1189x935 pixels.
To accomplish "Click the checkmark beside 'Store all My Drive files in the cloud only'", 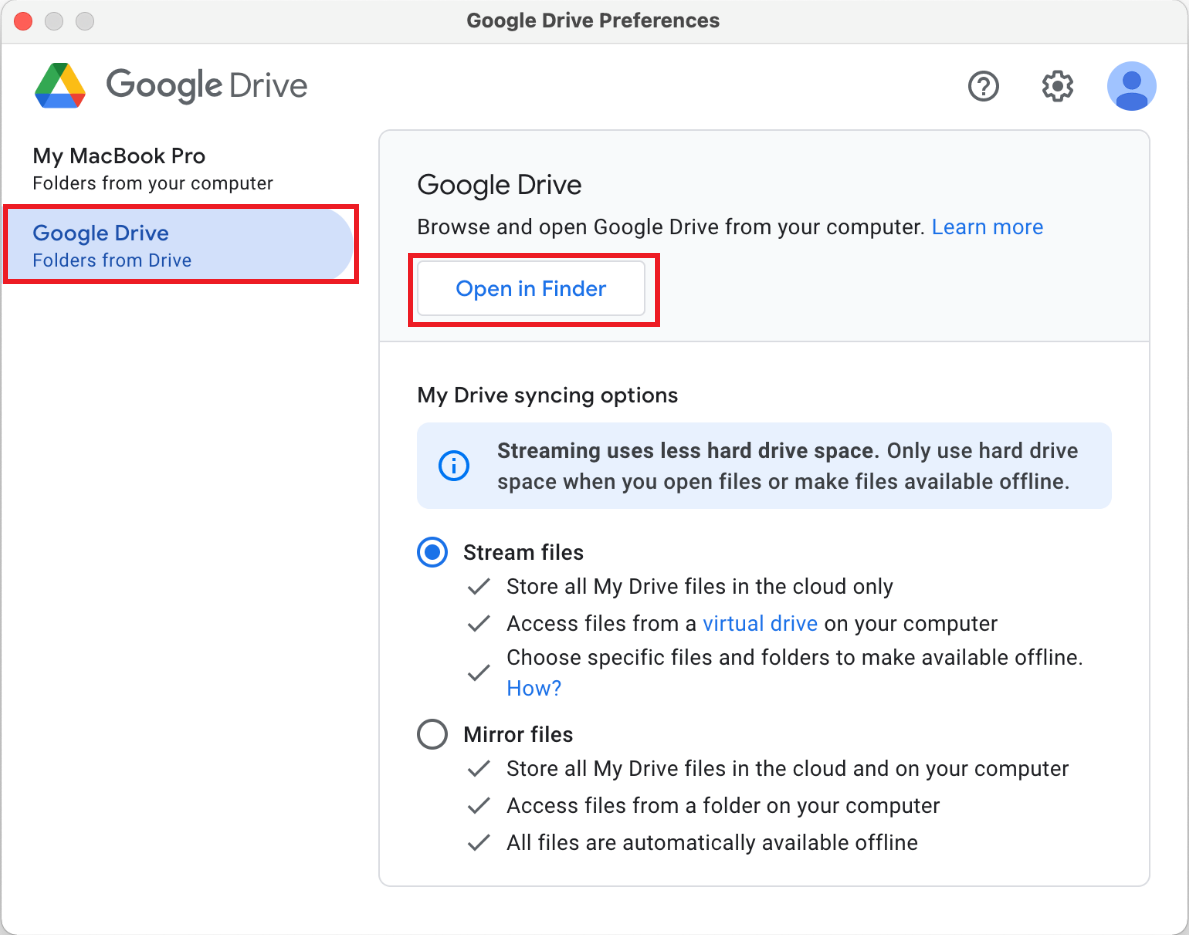I will 478,586.
